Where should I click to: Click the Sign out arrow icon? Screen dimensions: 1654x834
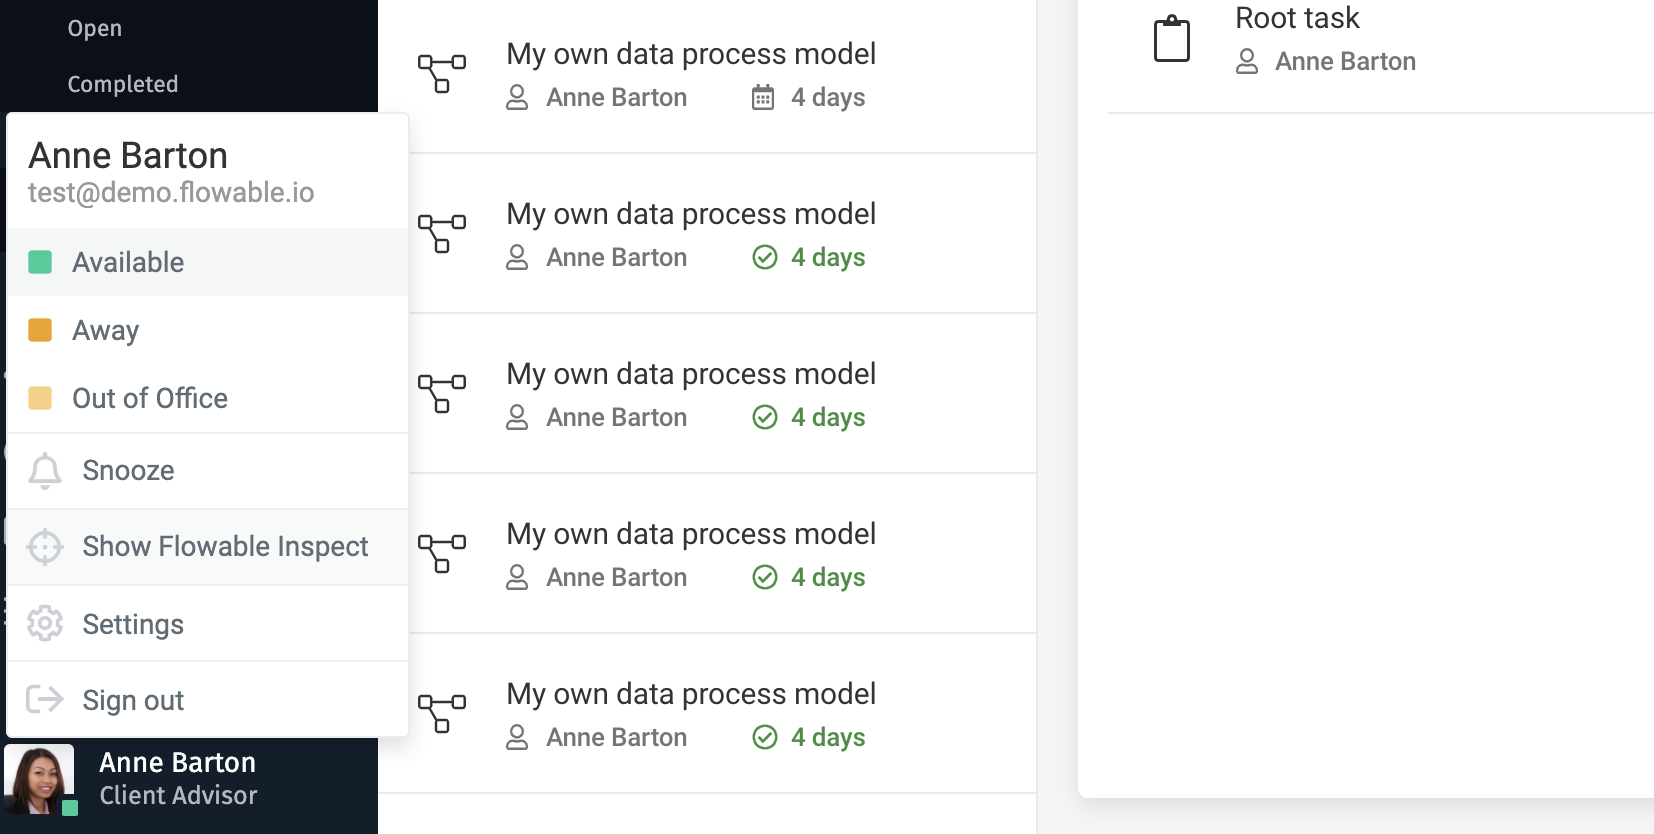pyautogui.click(x=45, y=699)
